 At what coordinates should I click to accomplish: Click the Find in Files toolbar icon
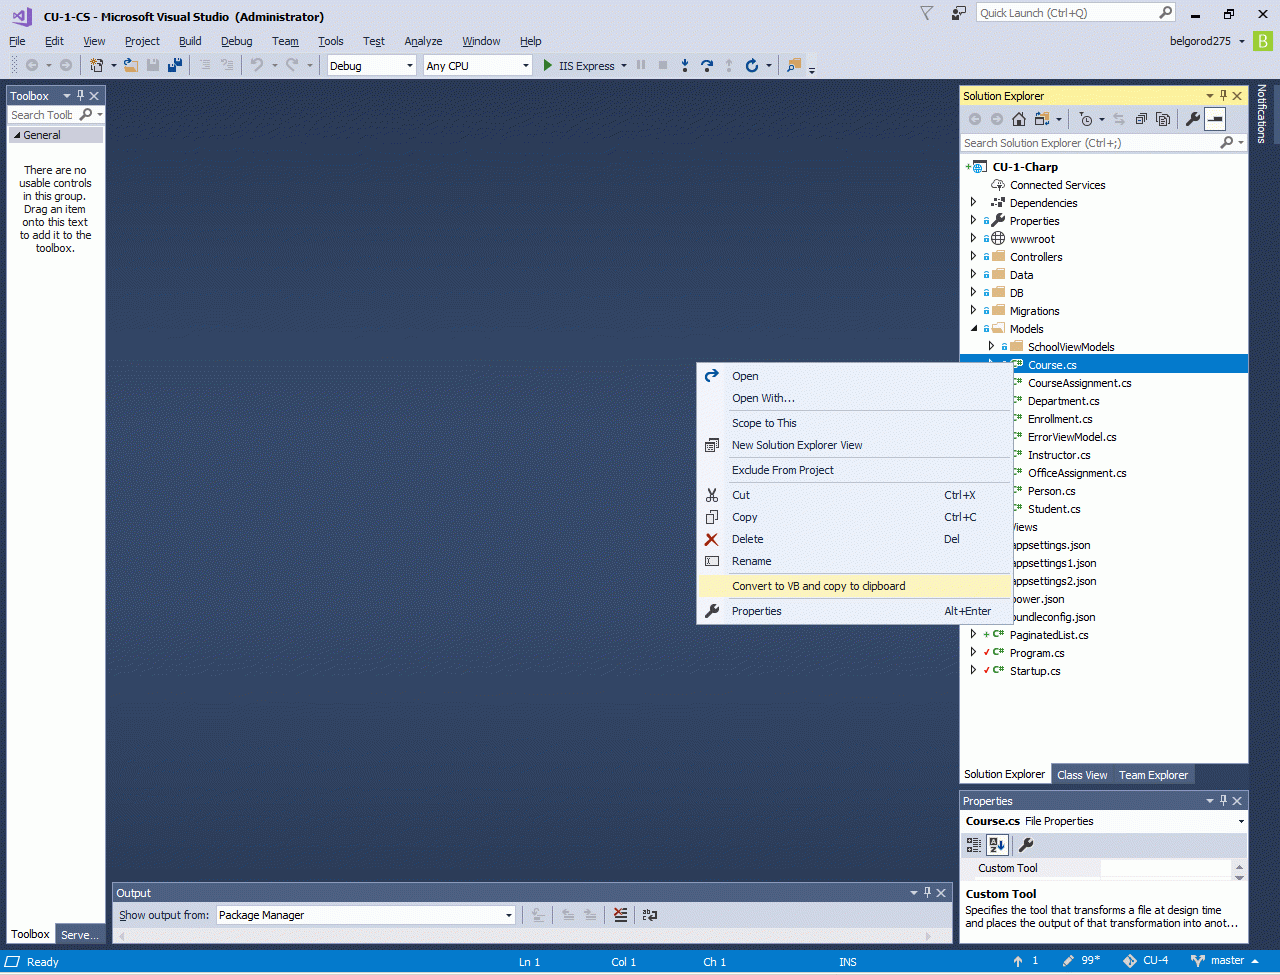[794, 65]
